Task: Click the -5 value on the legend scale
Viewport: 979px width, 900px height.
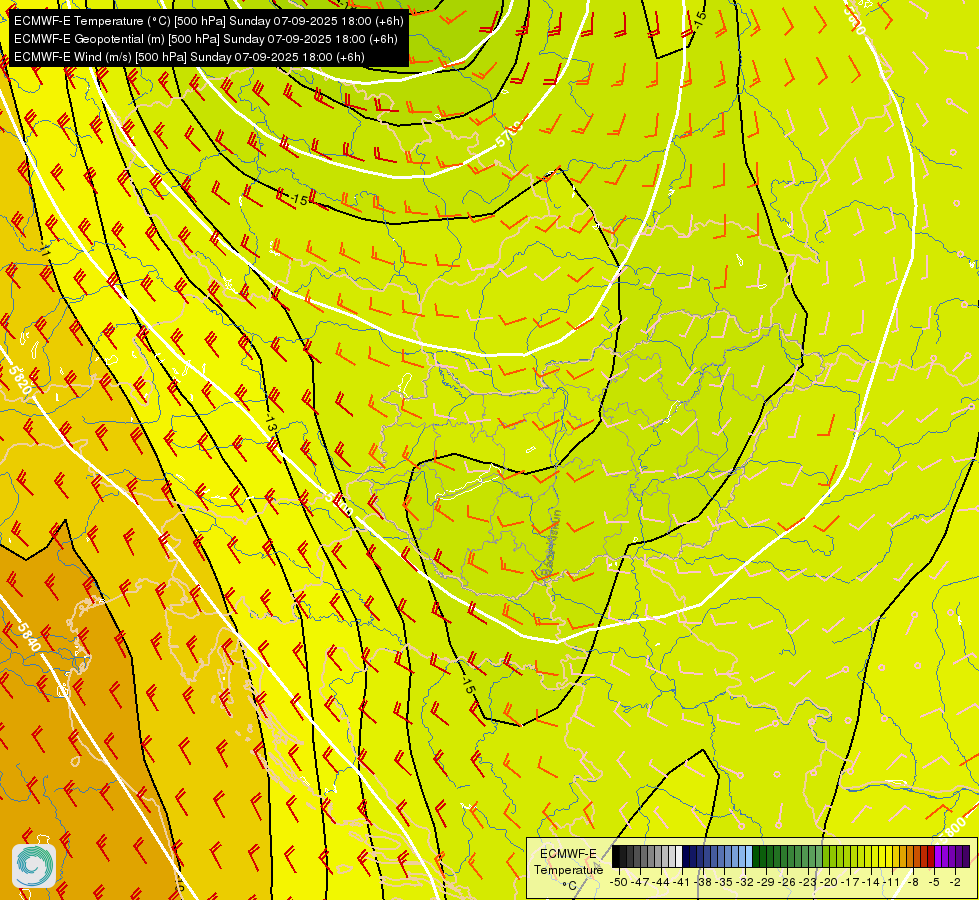Action: [x=934, y=883]
